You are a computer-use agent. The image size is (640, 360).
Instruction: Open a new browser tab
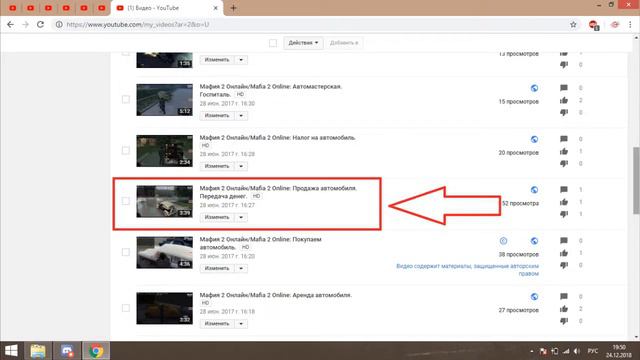233,8
